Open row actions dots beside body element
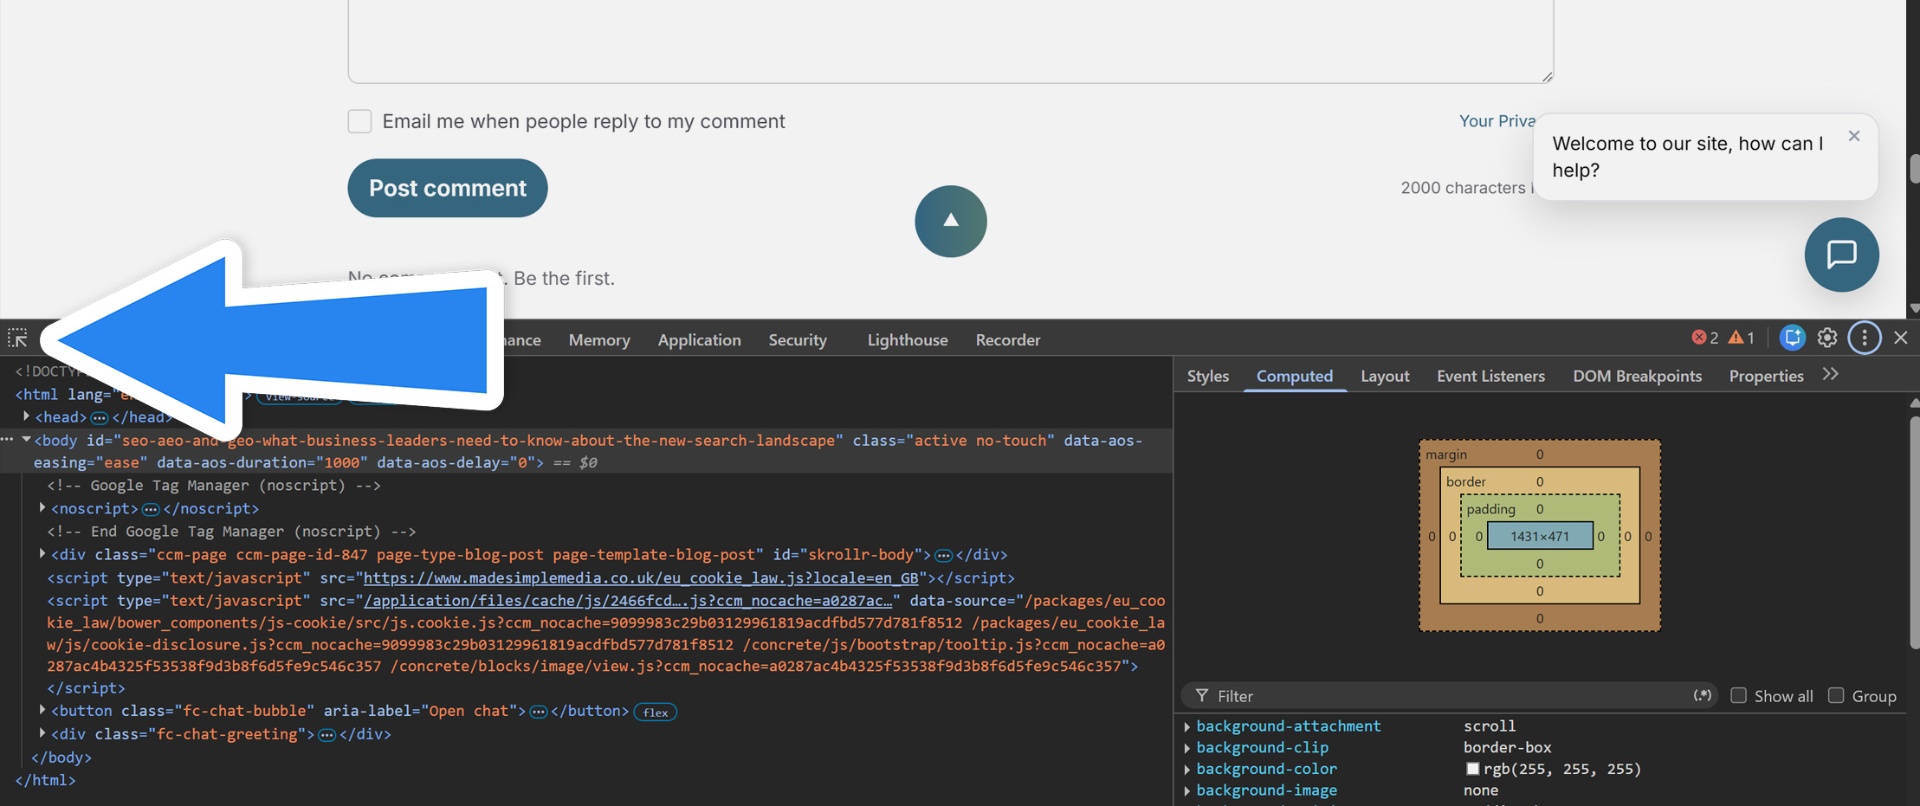The height and width of the screenshot is (806, 1920). 7,439
